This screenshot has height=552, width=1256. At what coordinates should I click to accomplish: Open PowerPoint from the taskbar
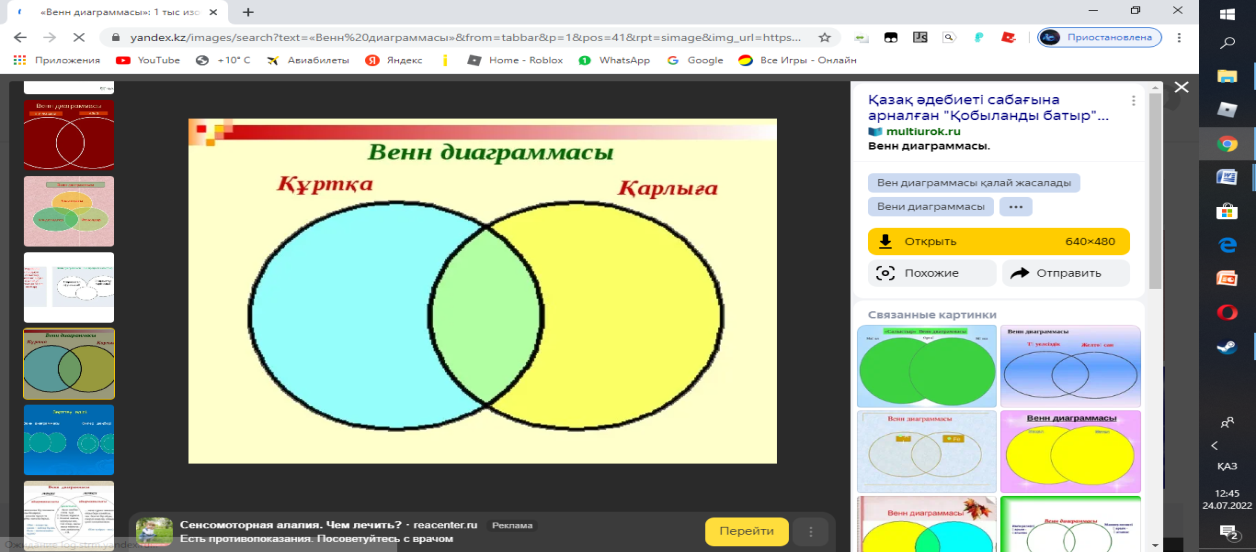pyautogui.click(x=1227, y=279)
